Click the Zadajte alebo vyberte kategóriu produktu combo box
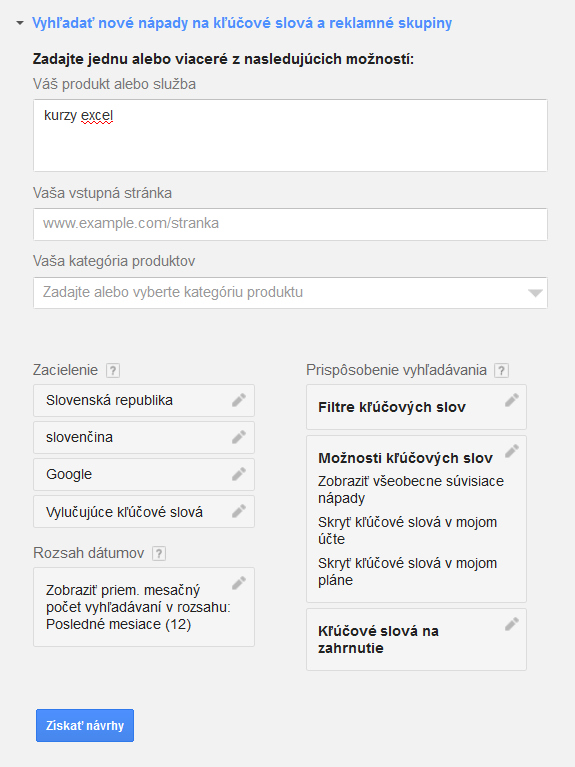This screenshot has width=575, height=767. point(290,293)
